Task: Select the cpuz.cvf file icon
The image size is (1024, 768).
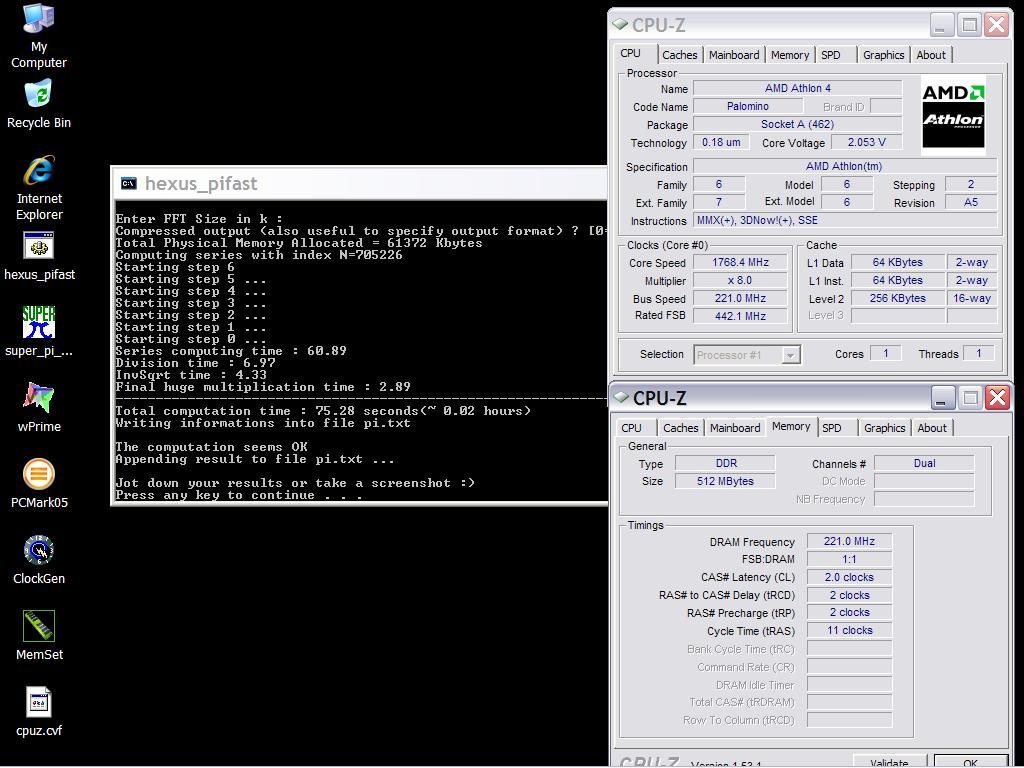Action: (x=39, y=712)
